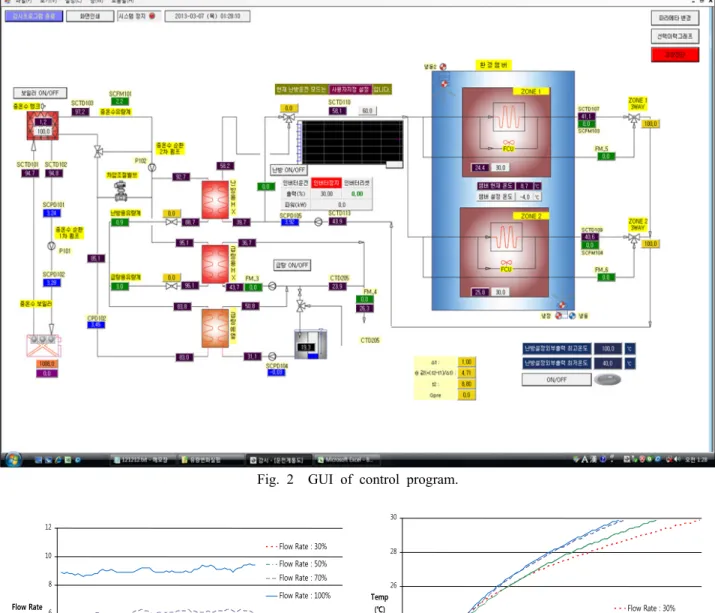Click the ZONE 1 FCU fan icon
Screen dimensions: 715x613
508,143
